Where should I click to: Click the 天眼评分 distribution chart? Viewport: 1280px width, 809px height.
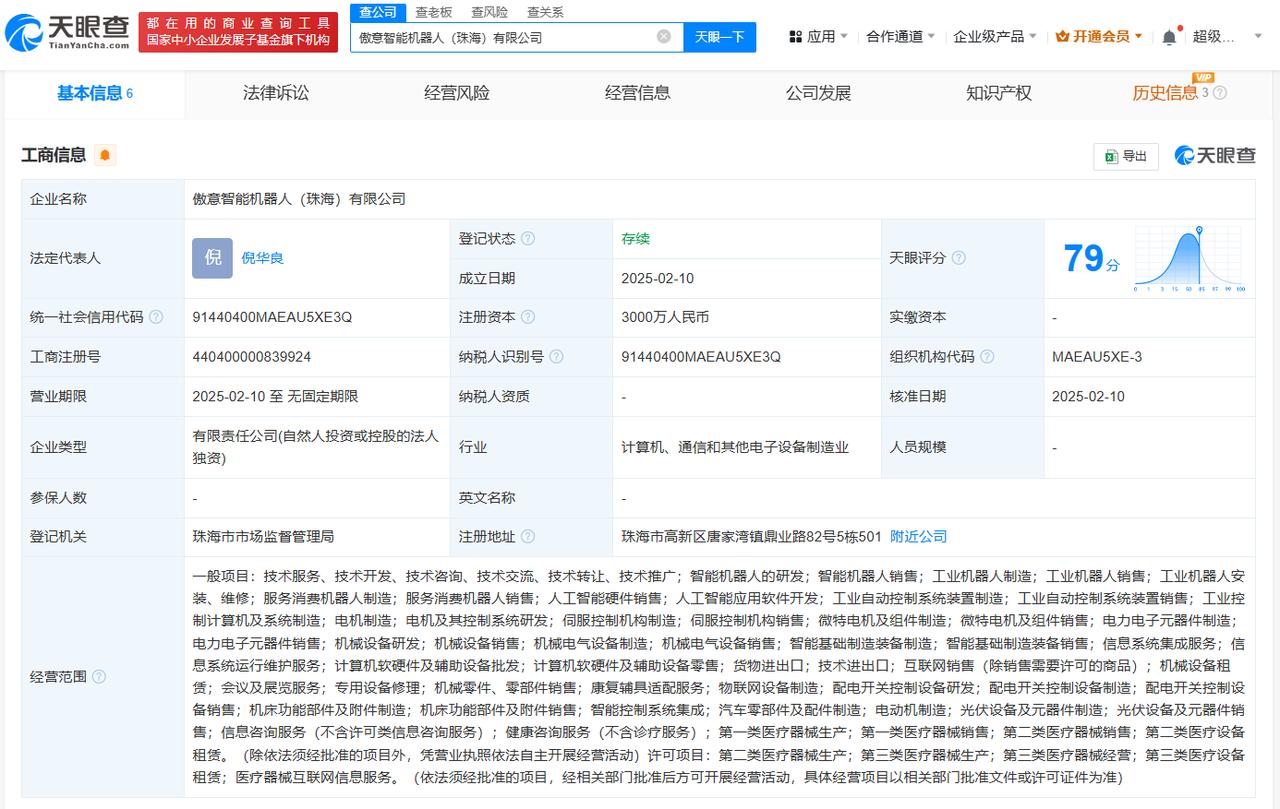click(x=1189, y=258)
